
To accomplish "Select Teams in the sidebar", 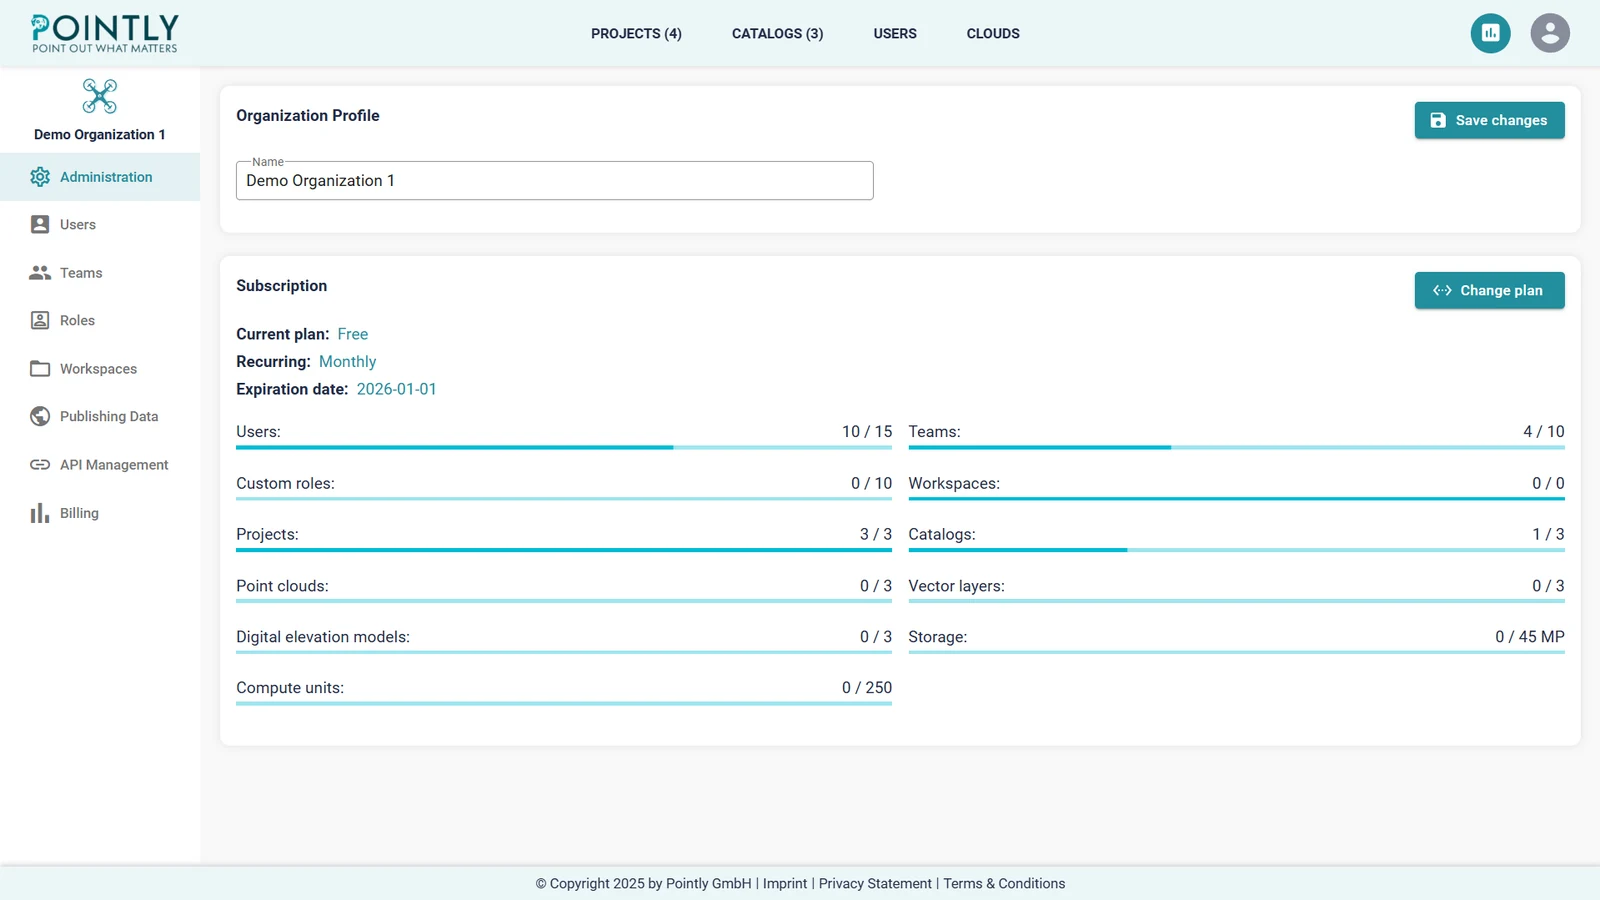I will (100, 273).
